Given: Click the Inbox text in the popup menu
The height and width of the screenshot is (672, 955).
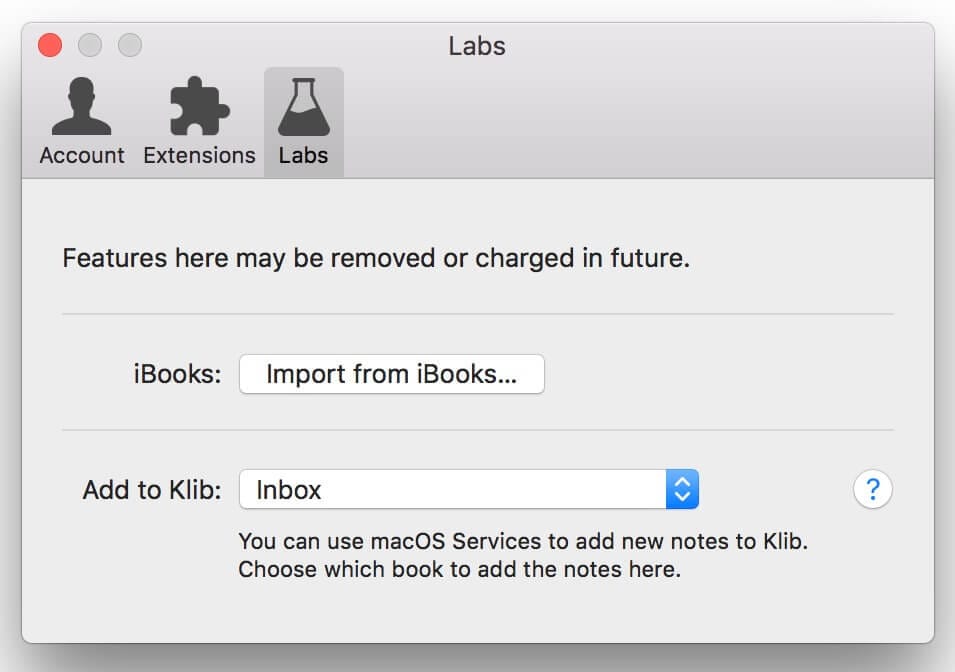Looking at the screenshot, I should click(x=289, y=490).
